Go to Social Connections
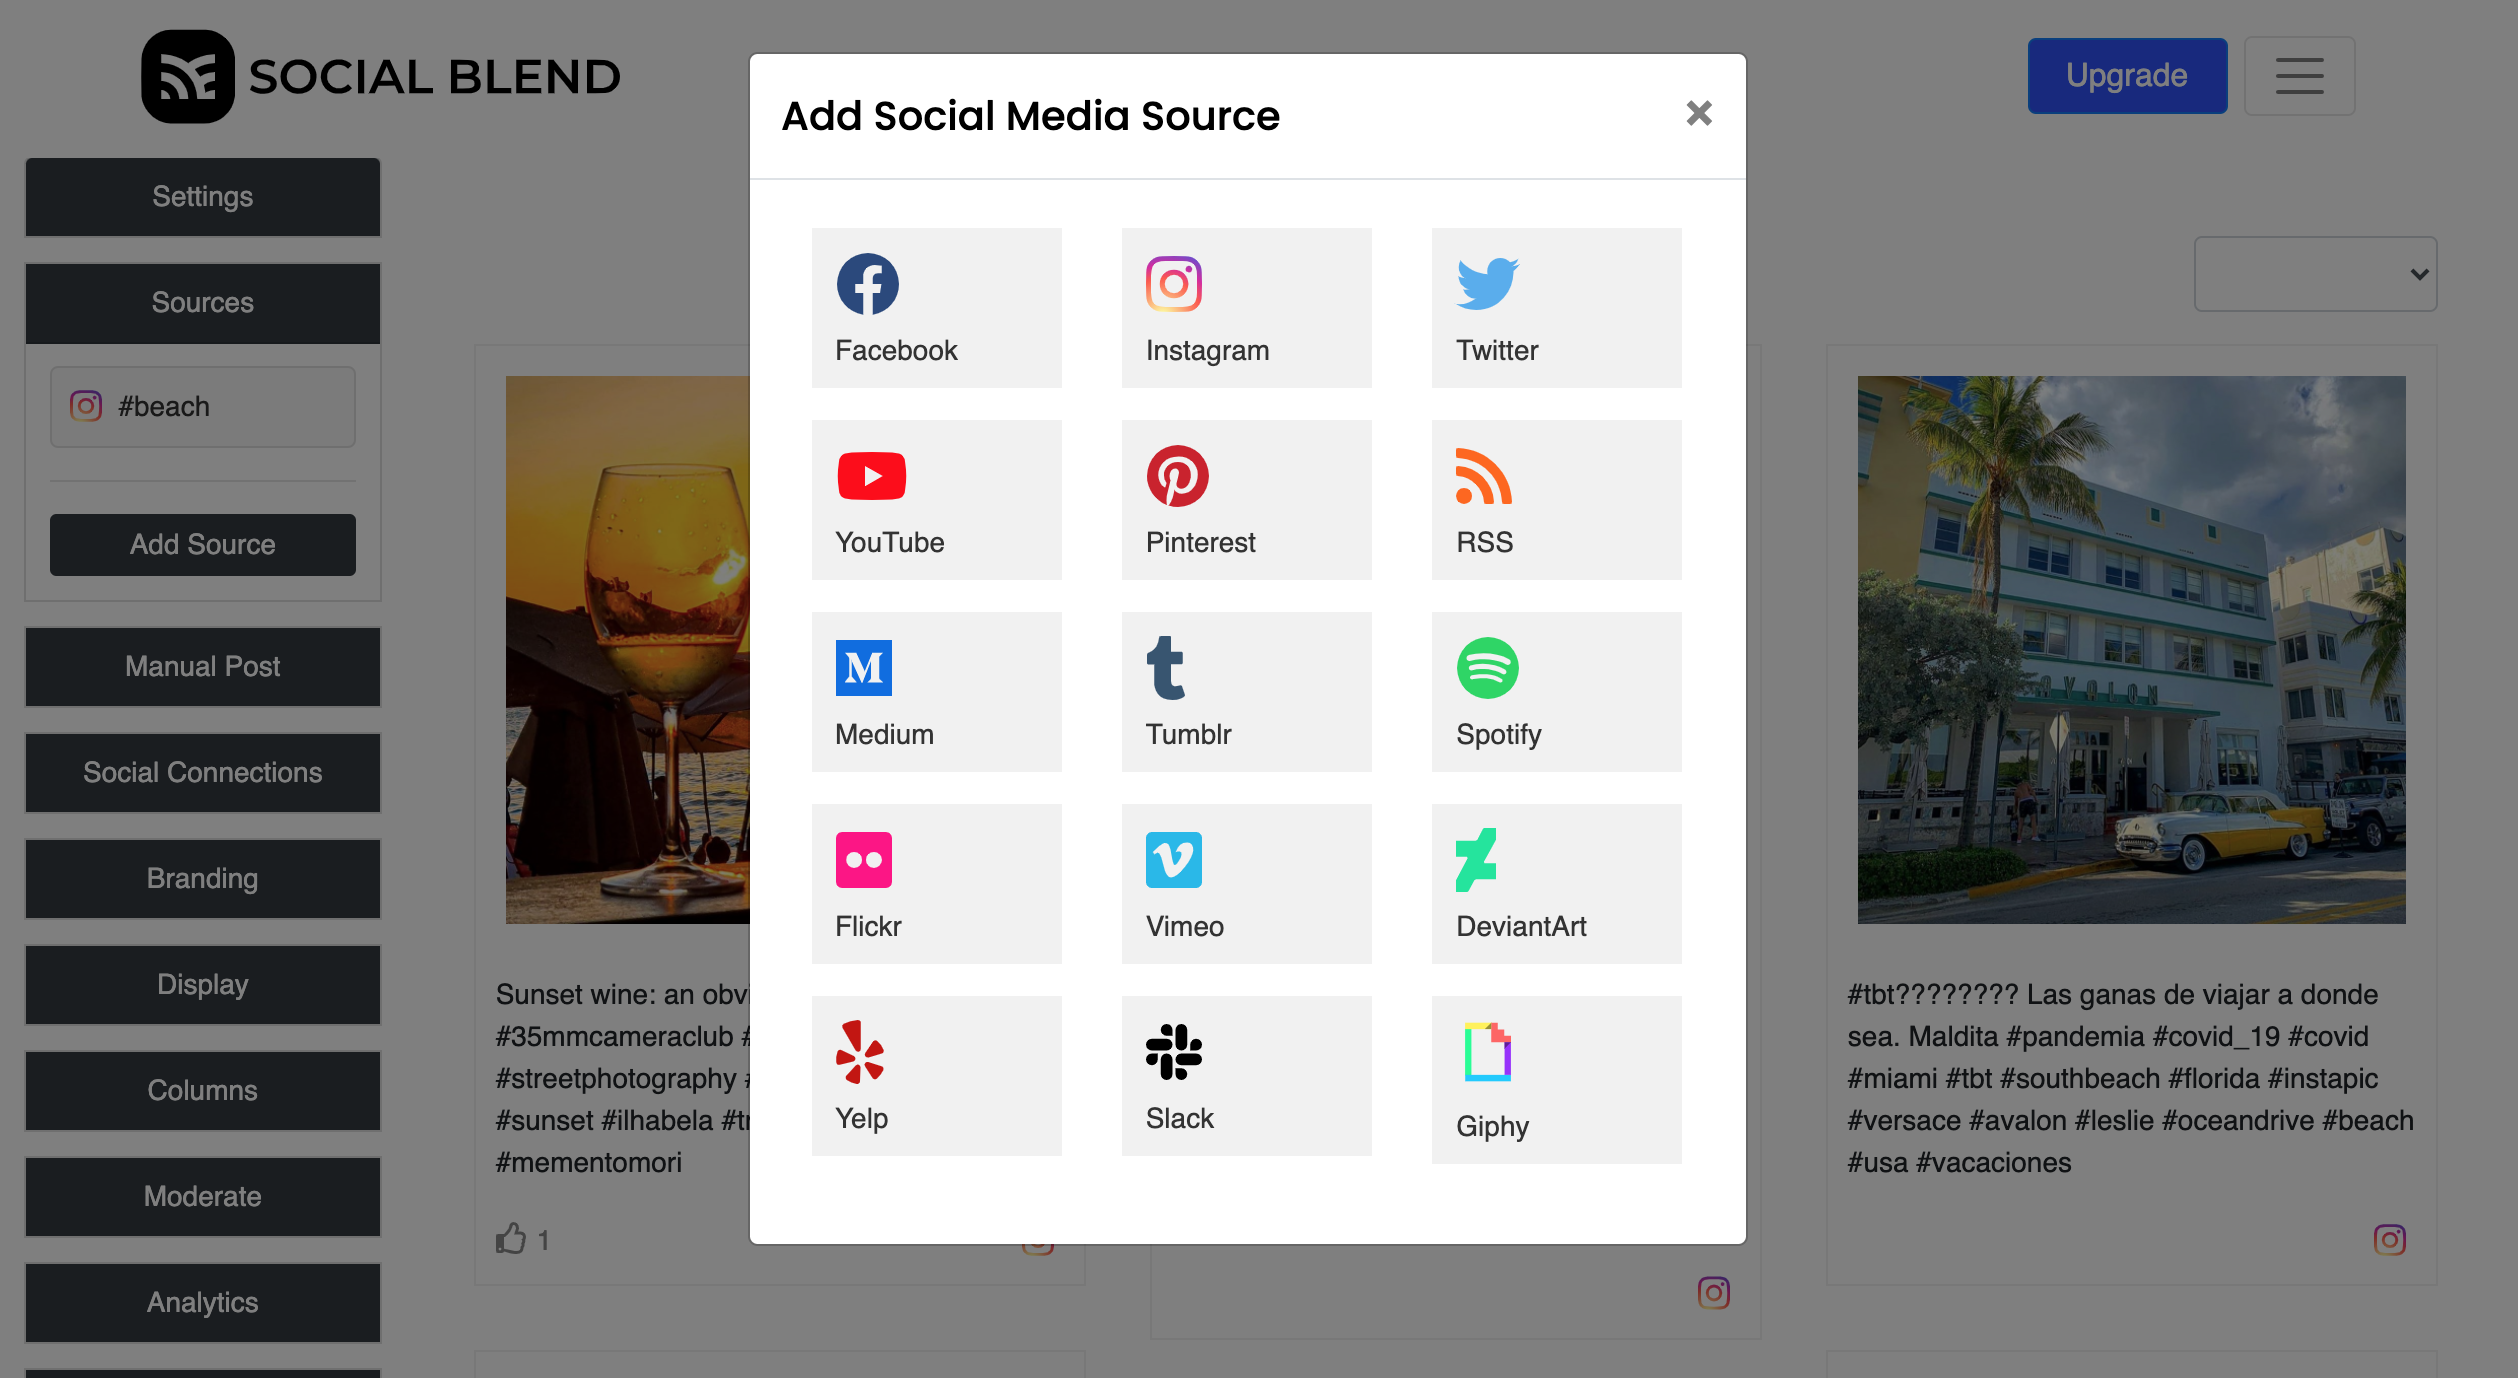The width and height of the screenshot is (2518, 1378). 203,773
